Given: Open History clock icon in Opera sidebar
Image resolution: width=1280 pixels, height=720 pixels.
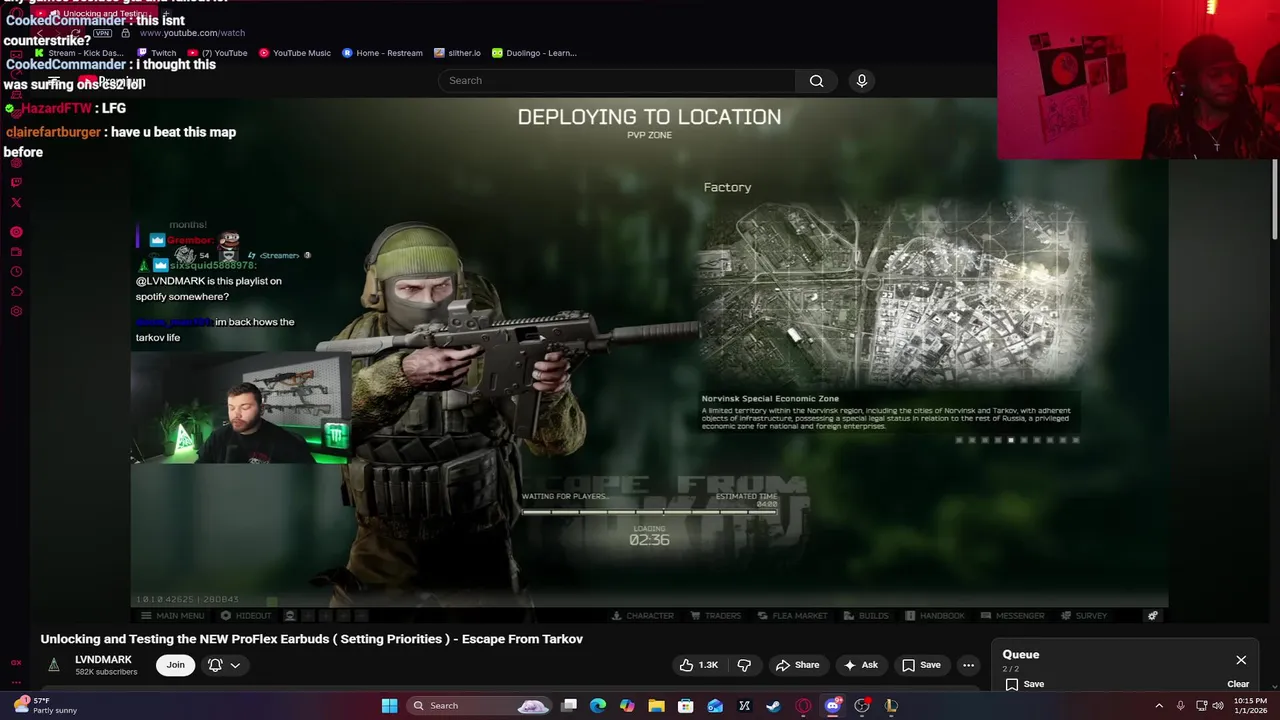Looking at the screenshot, I should tap(16, 272).
